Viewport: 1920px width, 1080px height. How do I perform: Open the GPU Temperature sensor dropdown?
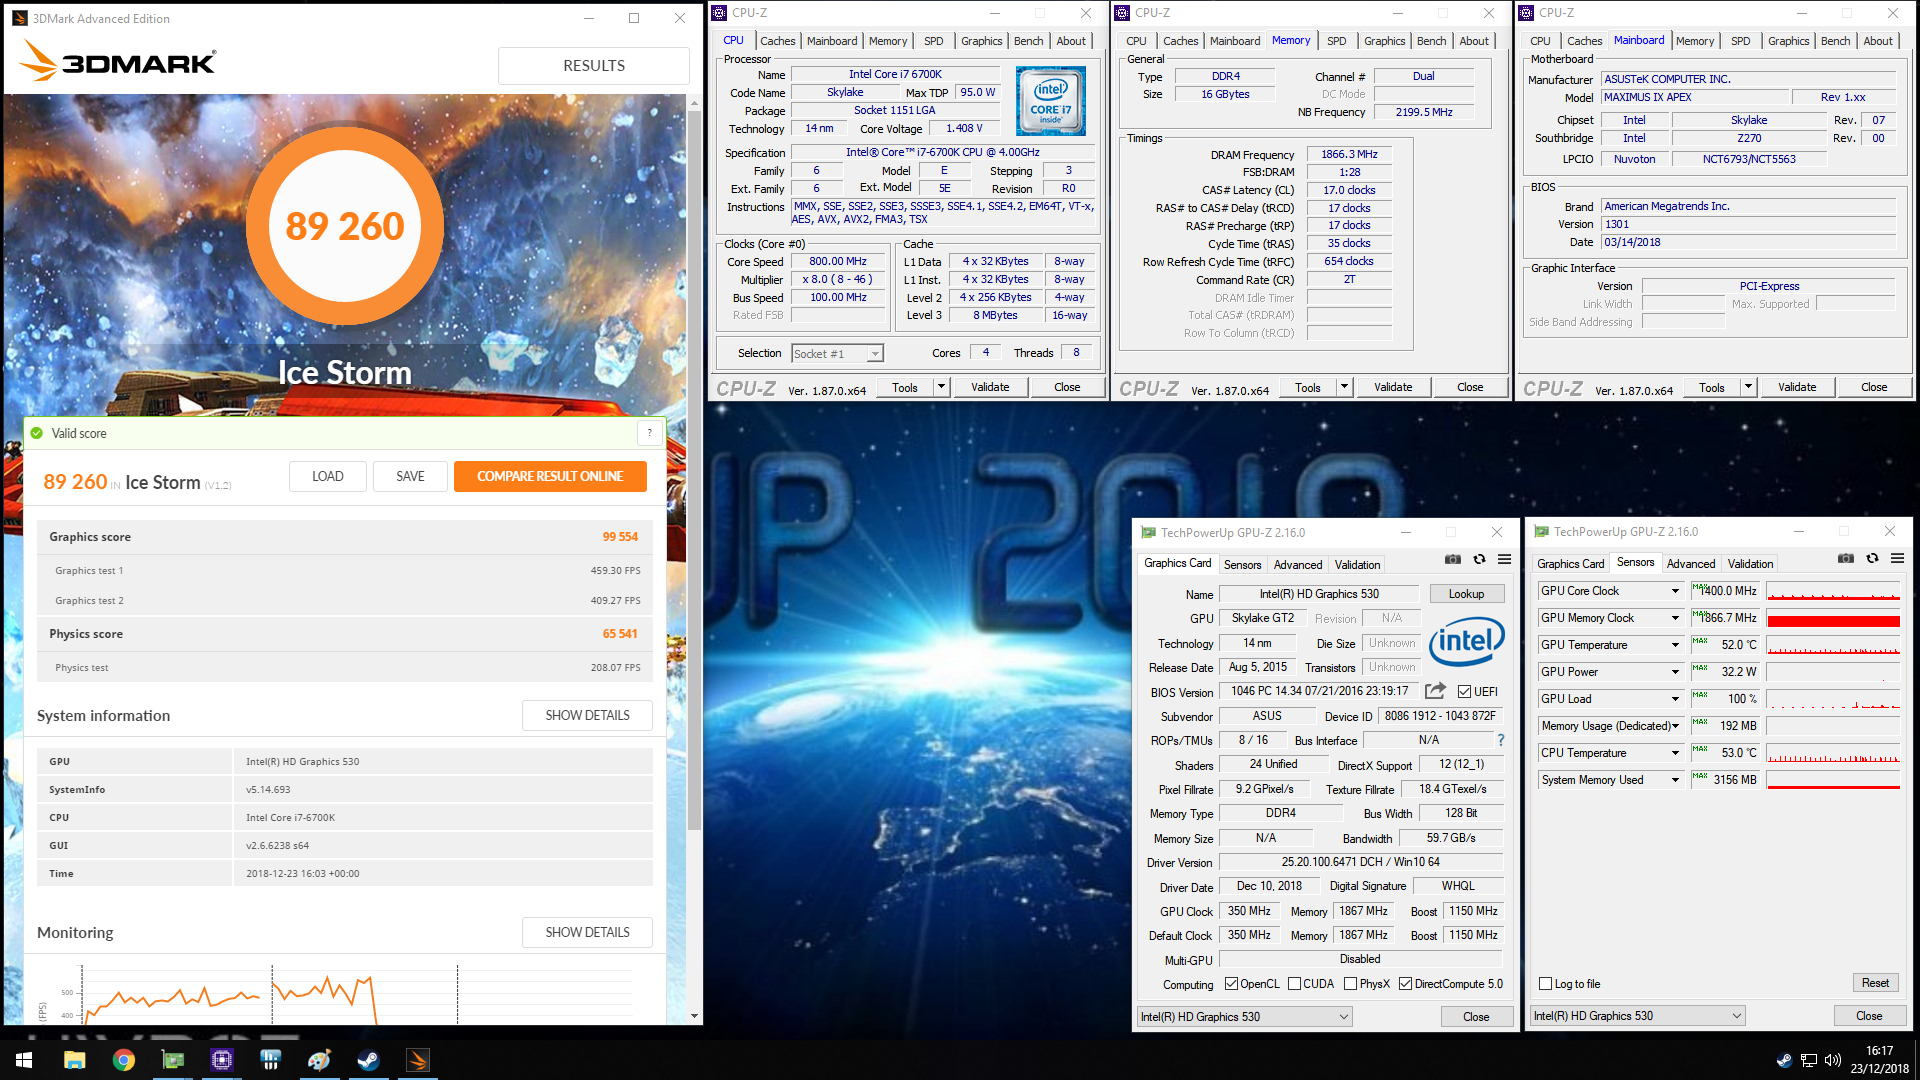point(1675,645)
